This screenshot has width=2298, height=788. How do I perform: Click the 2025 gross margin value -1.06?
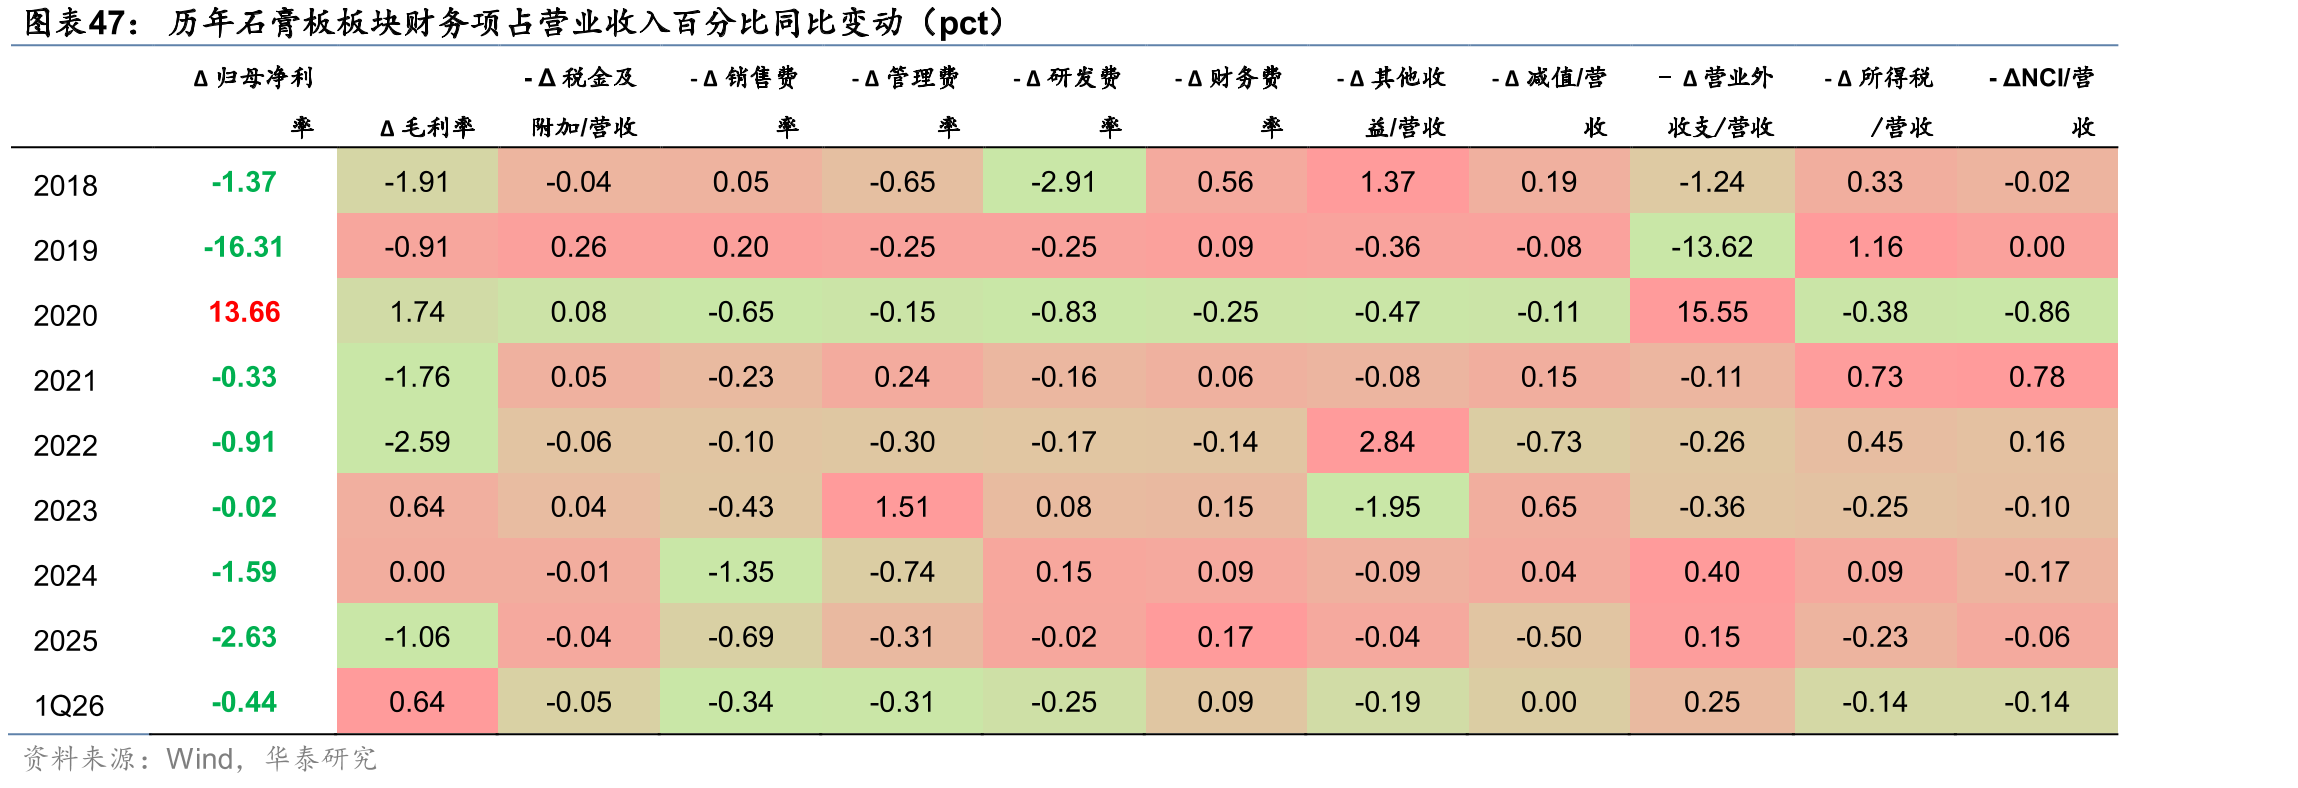click(417, 636)
